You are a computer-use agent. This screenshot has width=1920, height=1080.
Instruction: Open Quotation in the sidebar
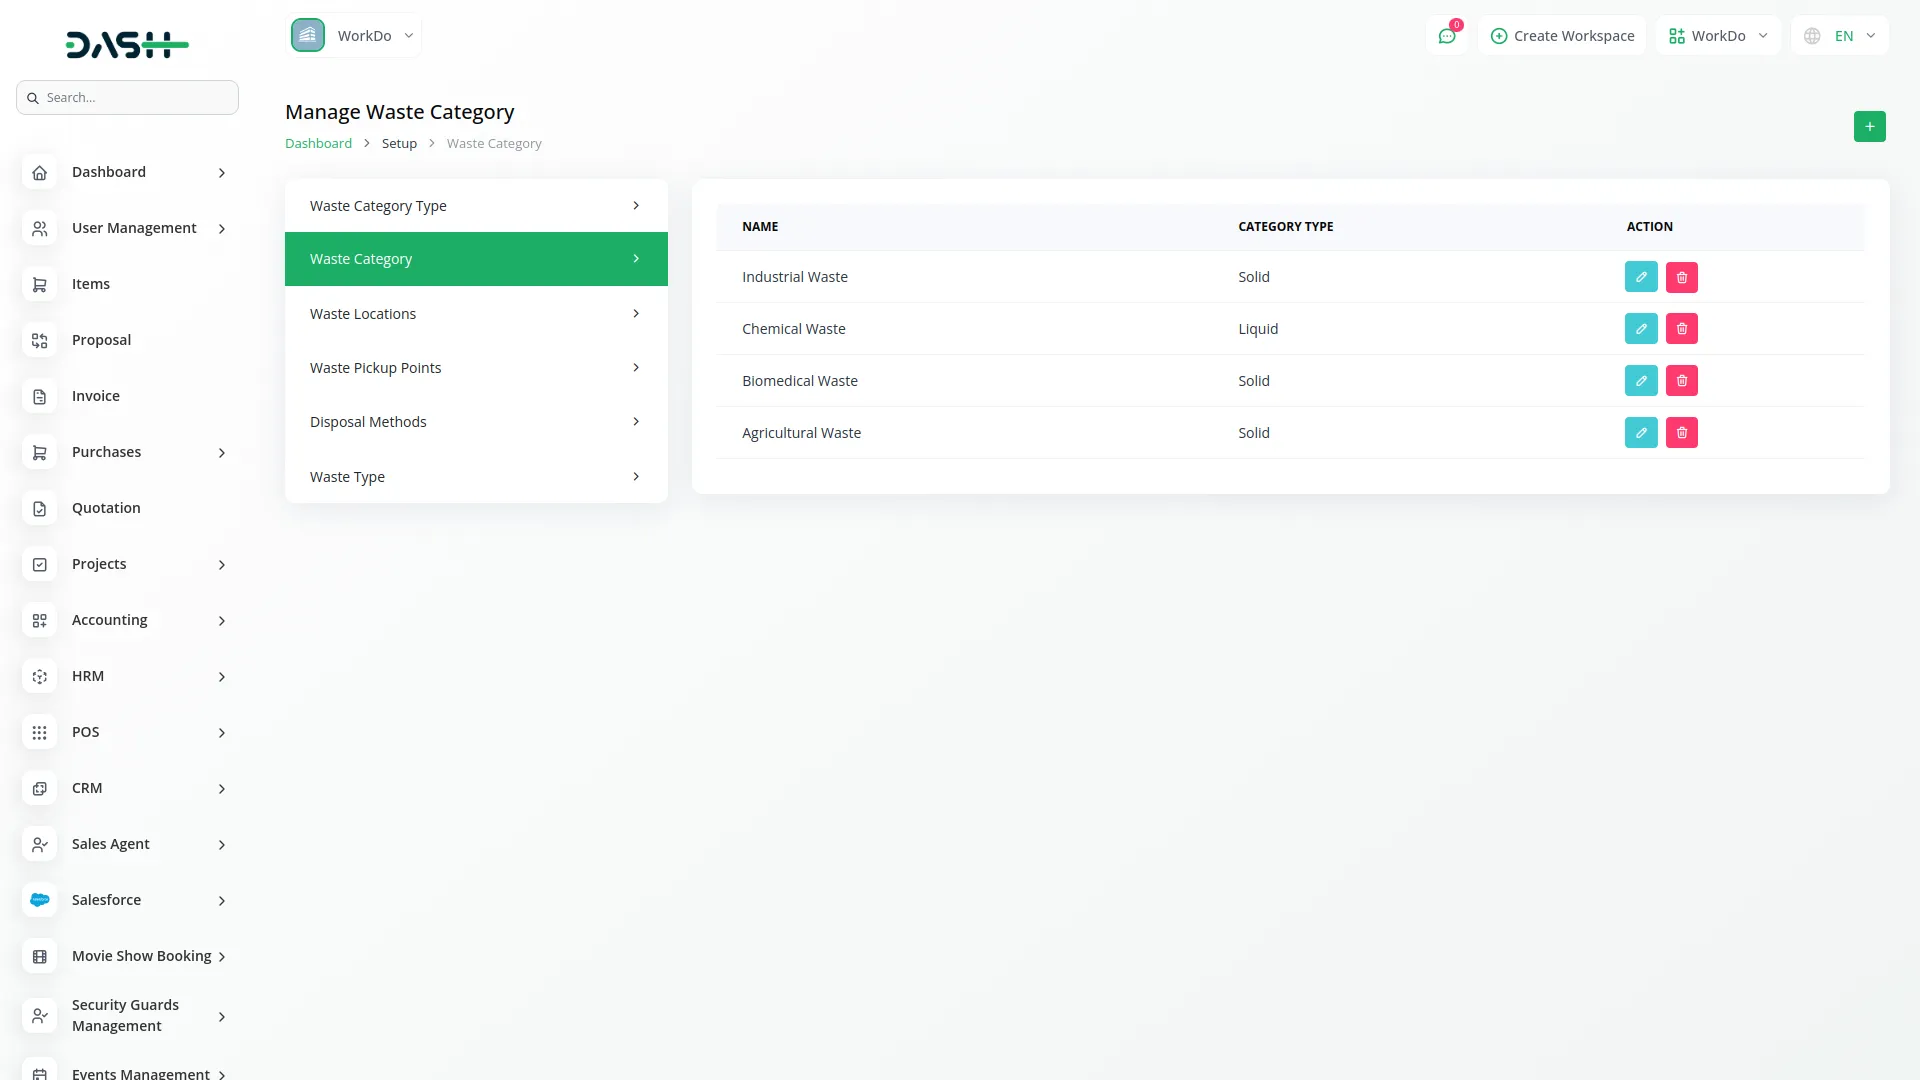[106, 508]
